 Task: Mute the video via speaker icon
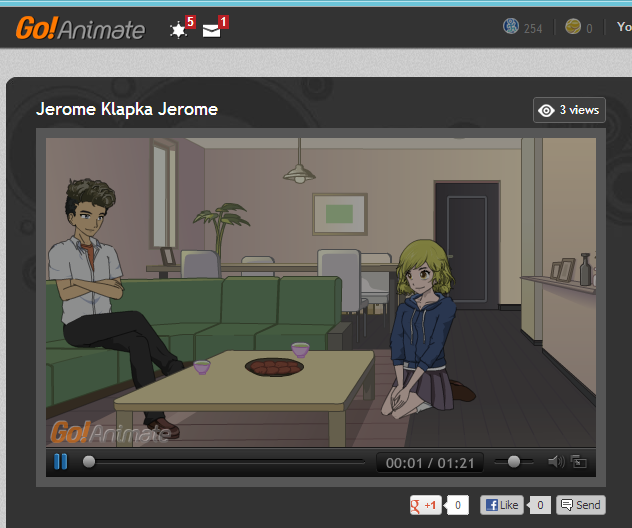click(x=556, y=461)
